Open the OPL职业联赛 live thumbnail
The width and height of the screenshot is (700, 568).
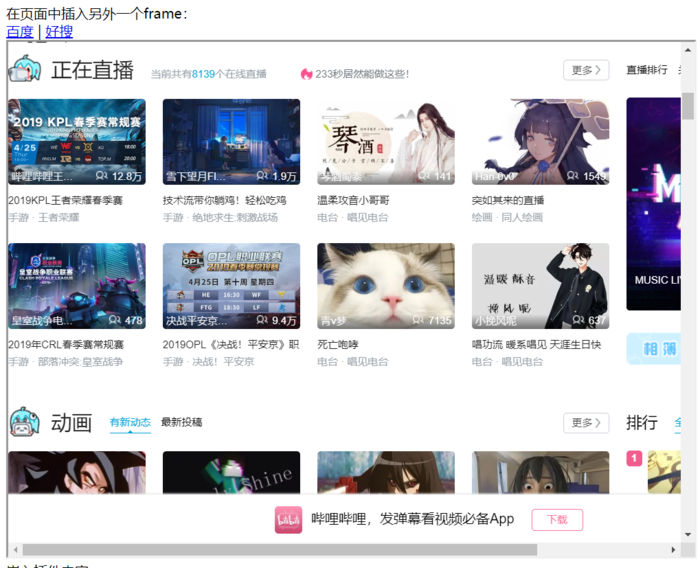coord(231,286)
